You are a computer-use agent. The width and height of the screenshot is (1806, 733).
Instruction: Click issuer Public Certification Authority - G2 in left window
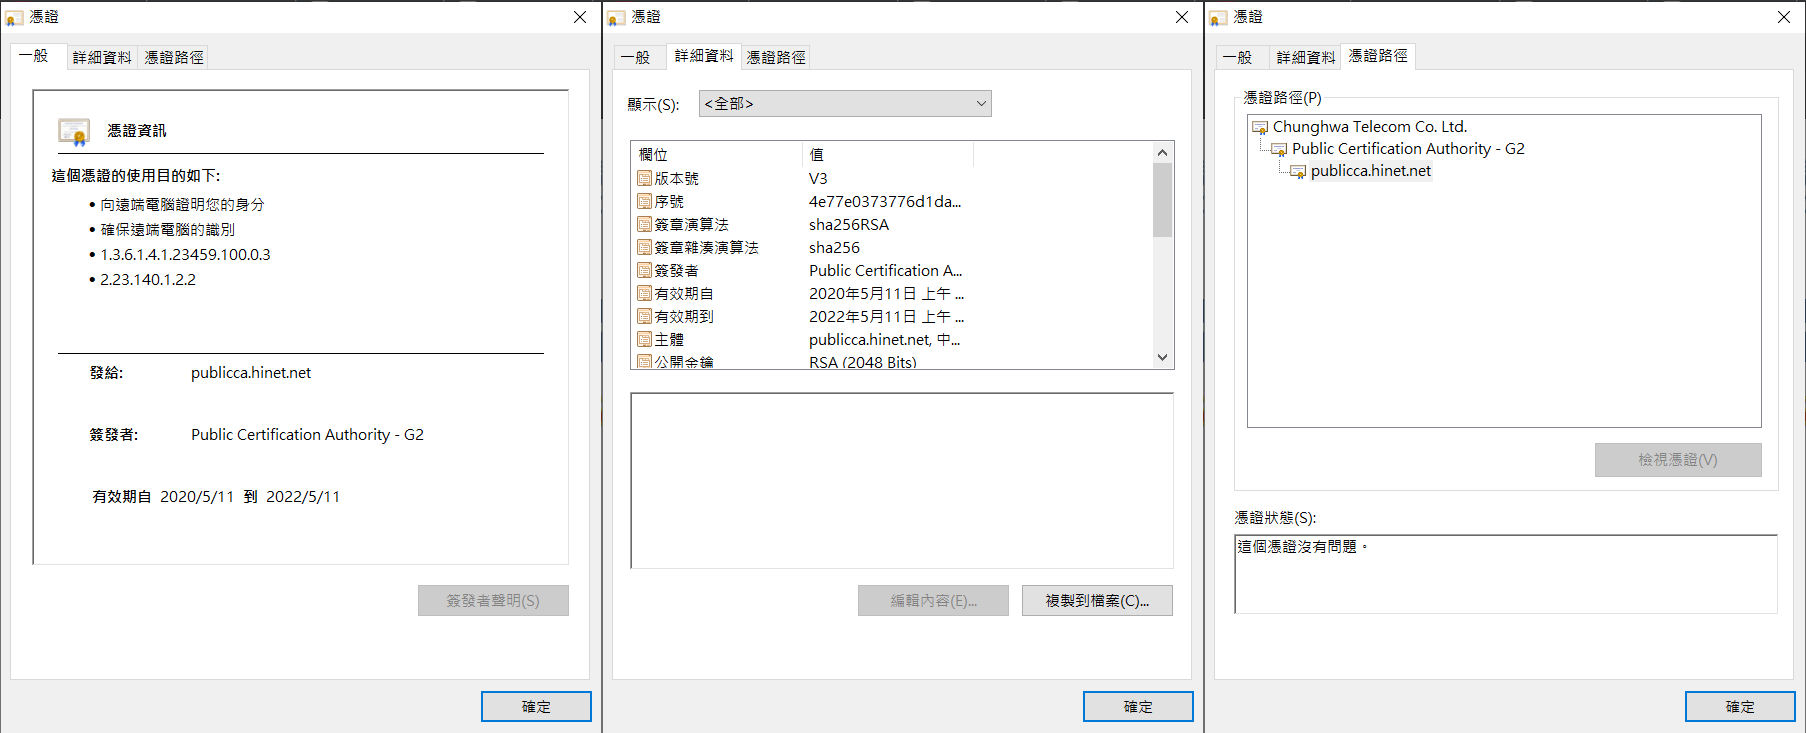point(307,435)
